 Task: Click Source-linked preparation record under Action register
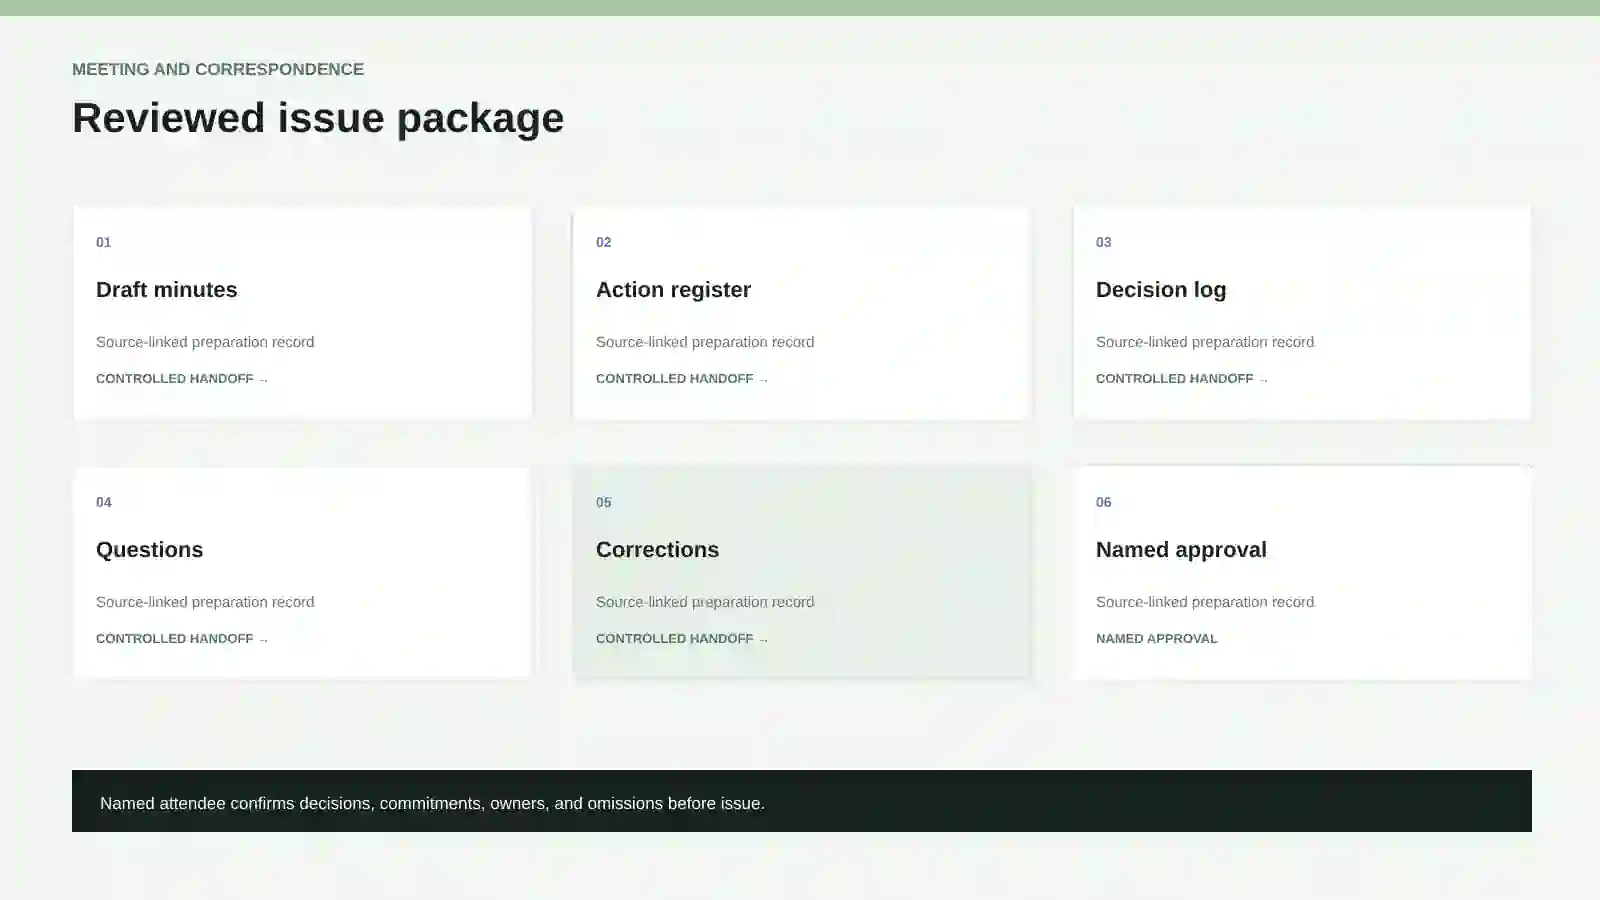(x=705, y=342)
